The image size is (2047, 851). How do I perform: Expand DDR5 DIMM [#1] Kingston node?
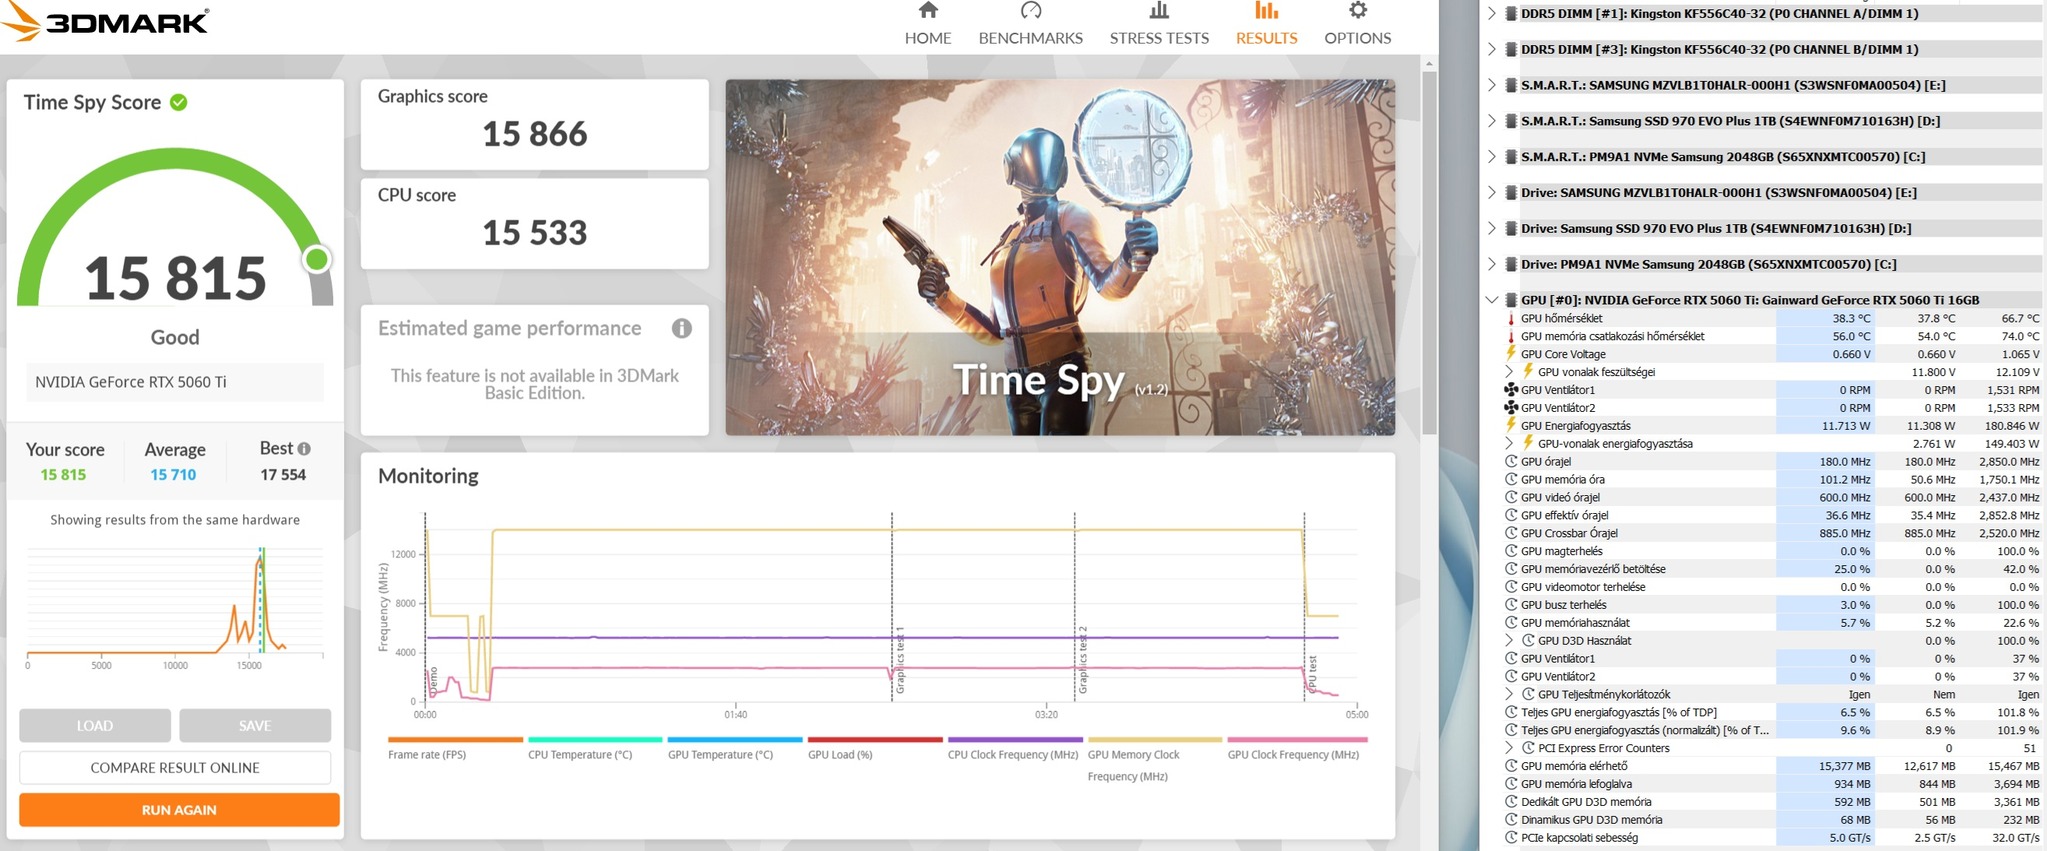pos(1492,13)
